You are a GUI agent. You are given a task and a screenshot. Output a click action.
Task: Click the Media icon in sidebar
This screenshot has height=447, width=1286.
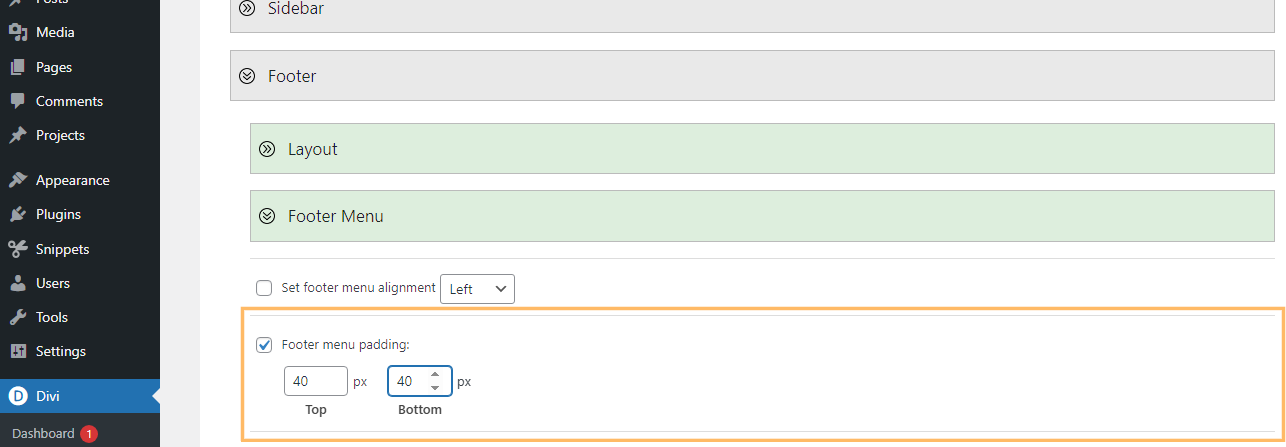point(17,33)
